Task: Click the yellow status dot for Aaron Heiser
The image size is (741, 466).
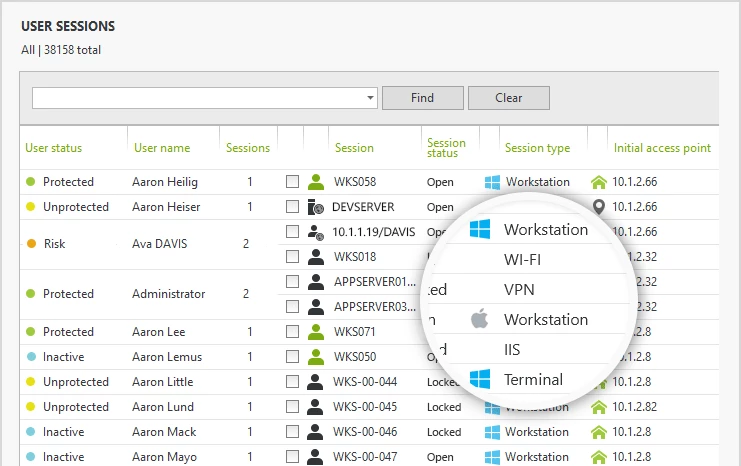Action: click(30, 207)
